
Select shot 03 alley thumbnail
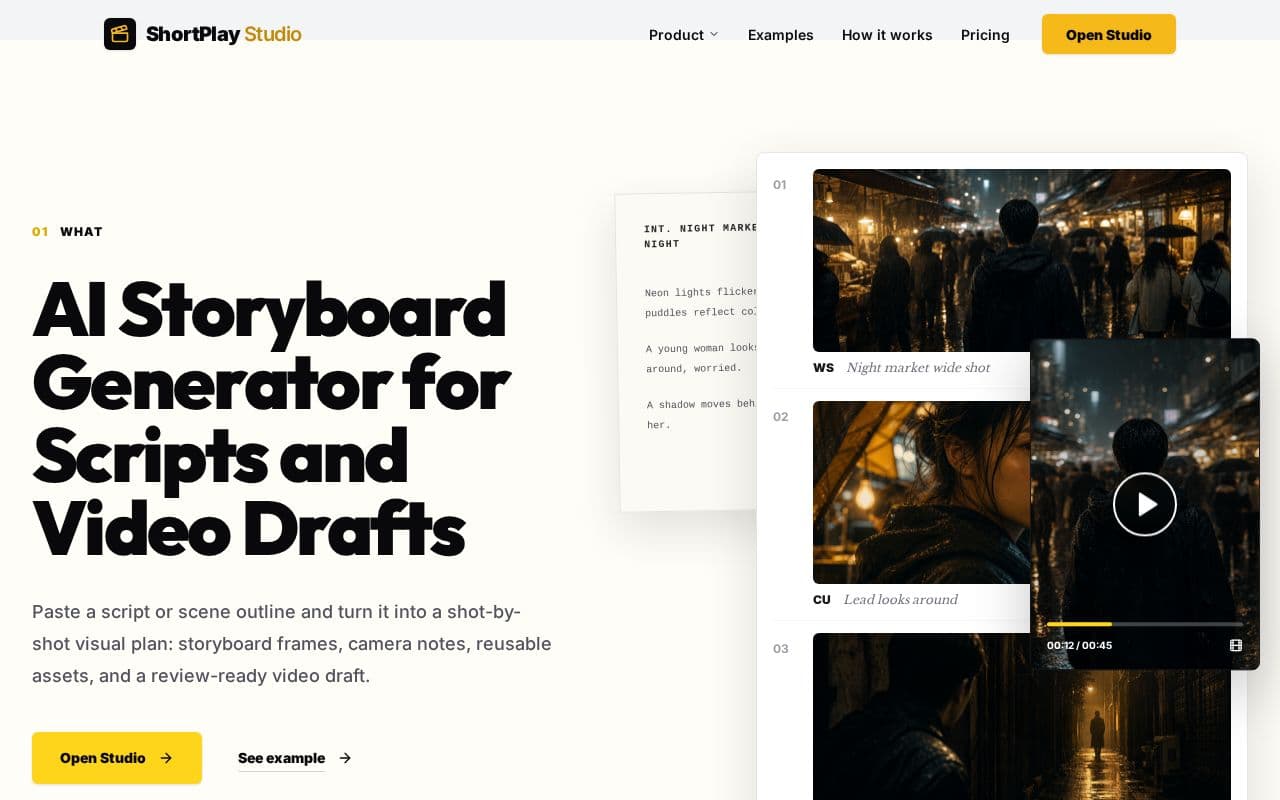click(x=1022, y=716)
